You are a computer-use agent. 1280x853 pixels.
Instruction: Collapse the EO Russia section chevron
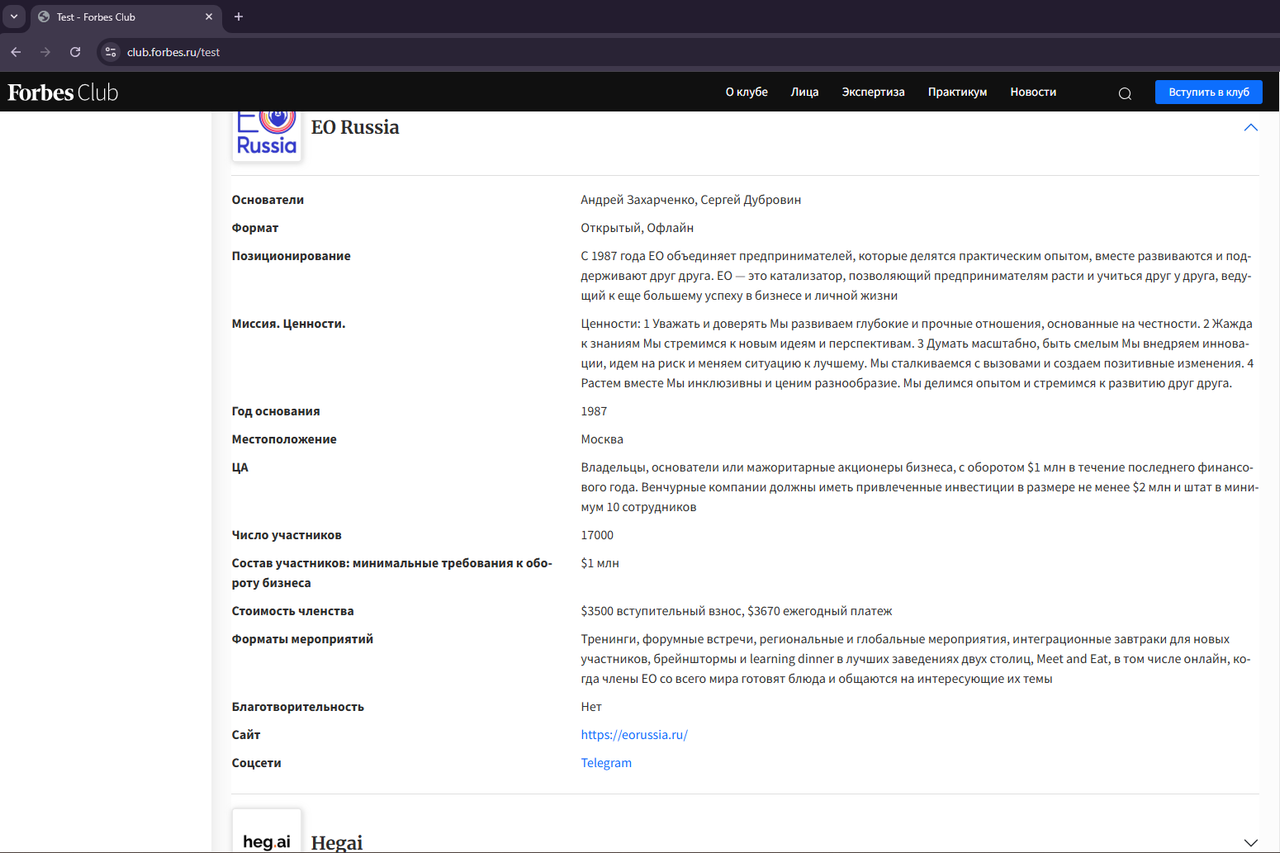1250,128
